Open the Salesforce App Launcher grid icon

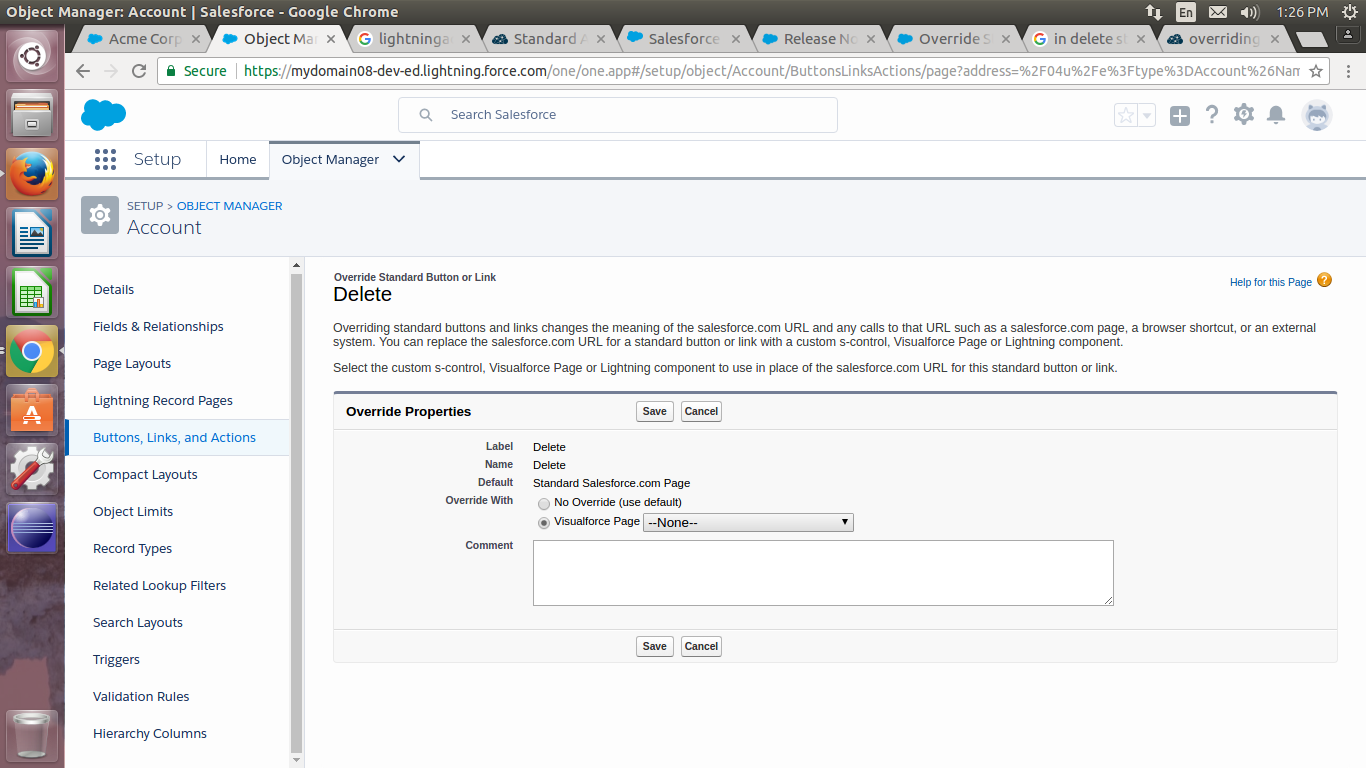[x=105, y=159]
